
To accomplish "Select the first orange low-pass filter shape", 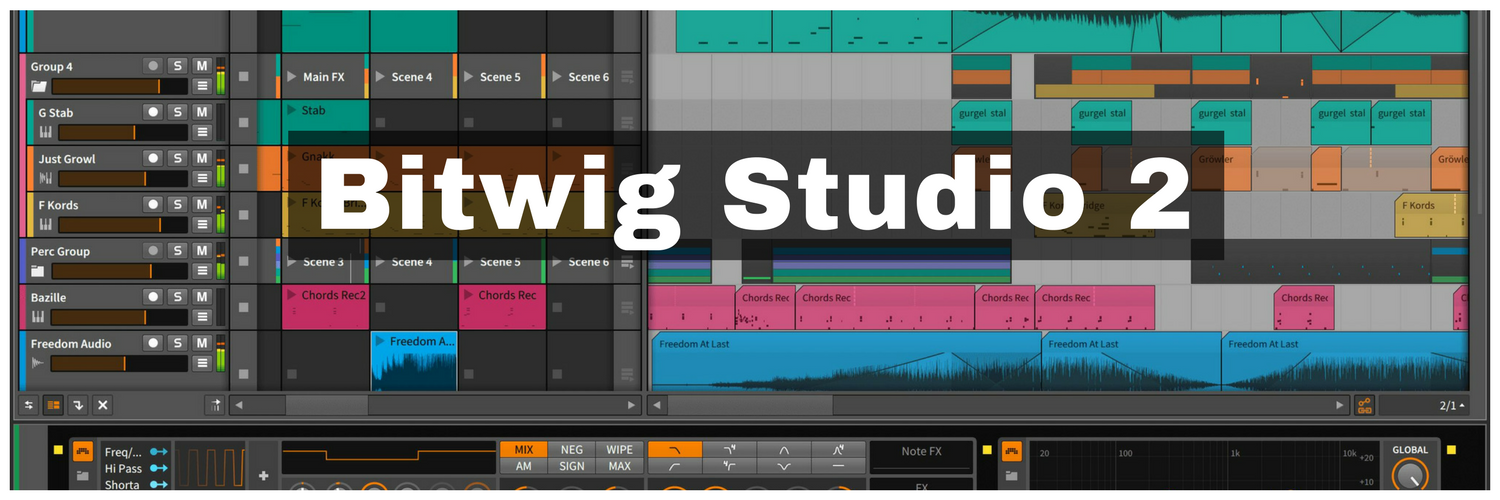I will point(675,450).
